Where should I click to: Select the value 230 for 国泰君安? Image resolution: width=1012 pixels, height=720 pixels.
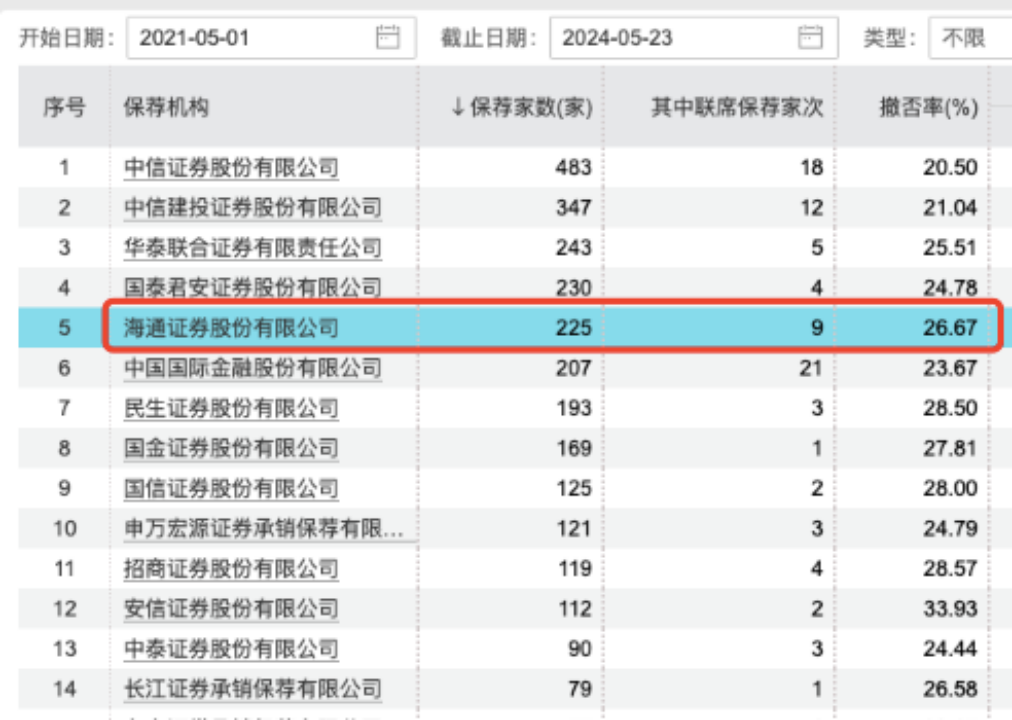[x=573, y=288]
